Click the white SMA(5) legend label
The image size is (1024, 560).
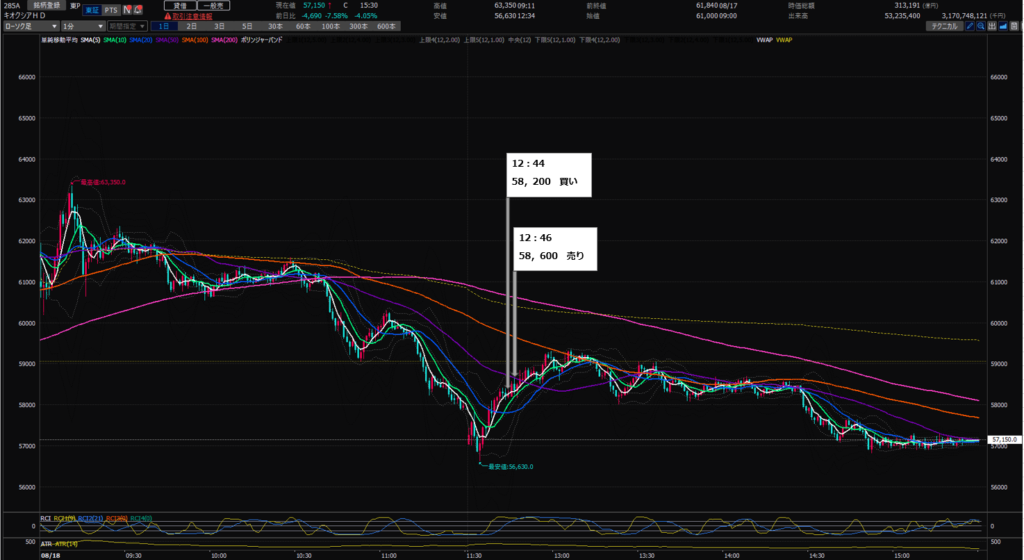[x=90, y=40]
